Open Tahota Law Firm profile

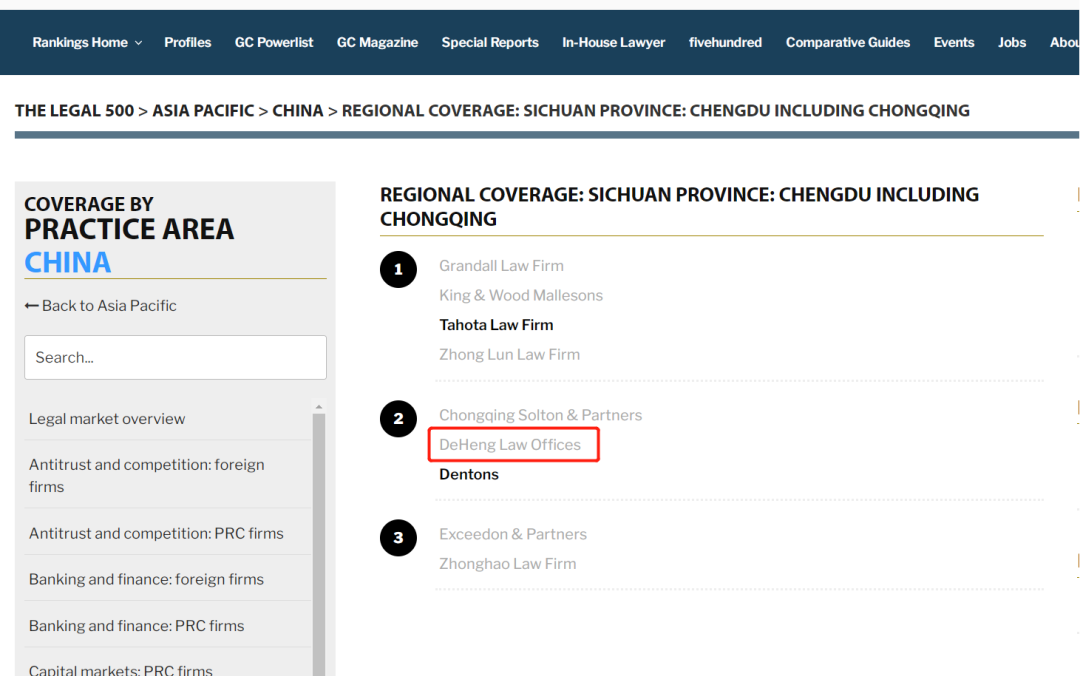[496, 325]
